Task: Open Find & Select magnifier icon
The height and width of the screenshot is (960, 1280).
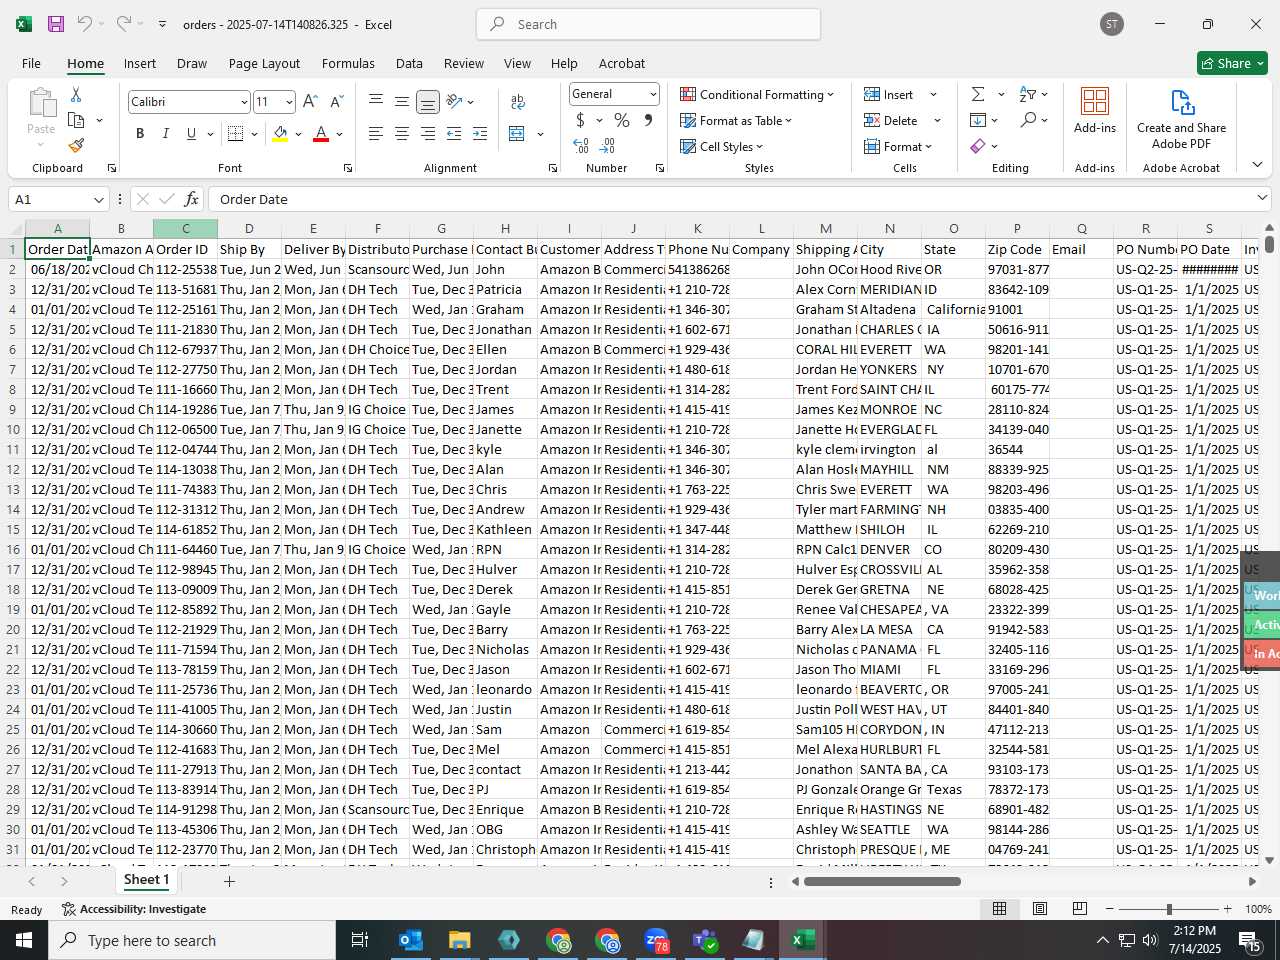Action: click(1028, 120)
